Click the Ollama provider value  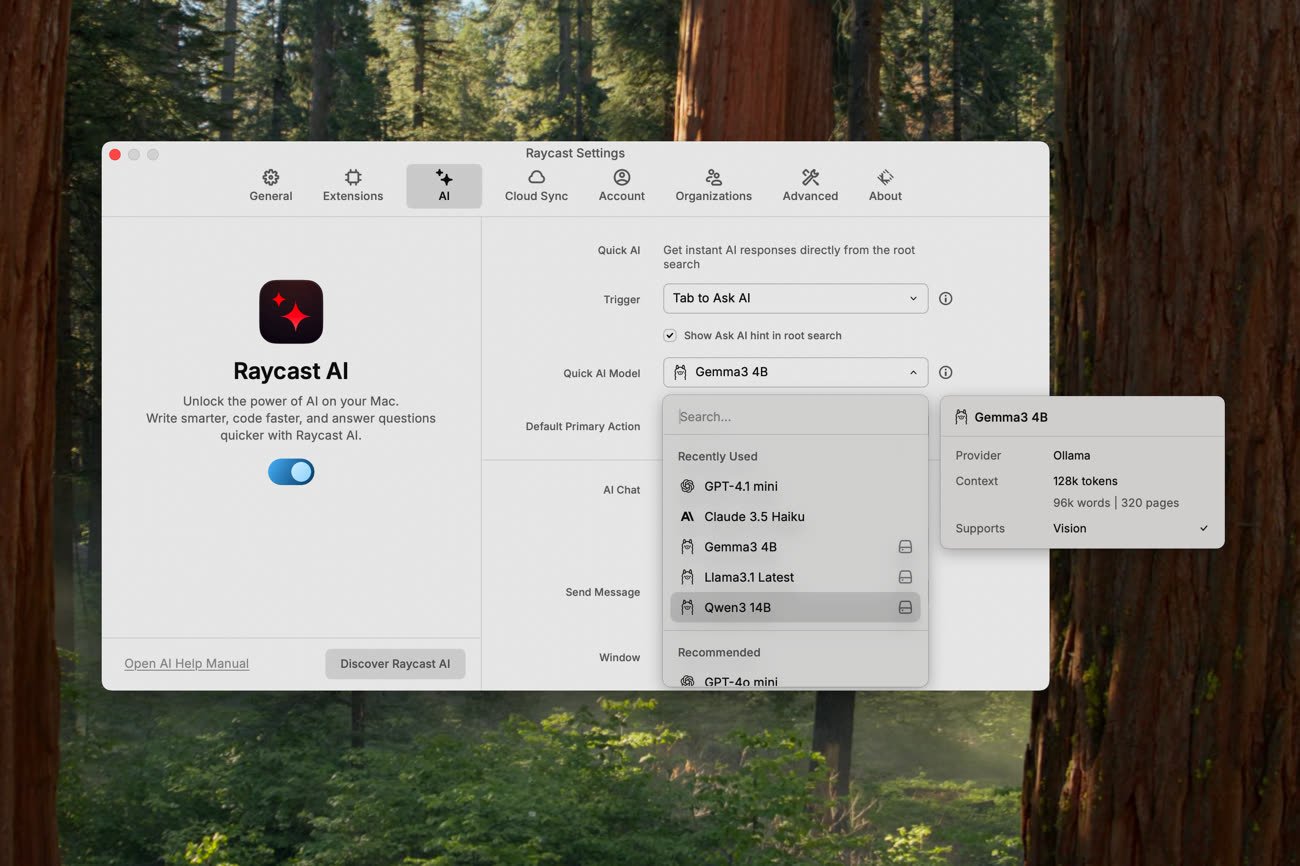pyautogui.click(x=1071, y=455)
